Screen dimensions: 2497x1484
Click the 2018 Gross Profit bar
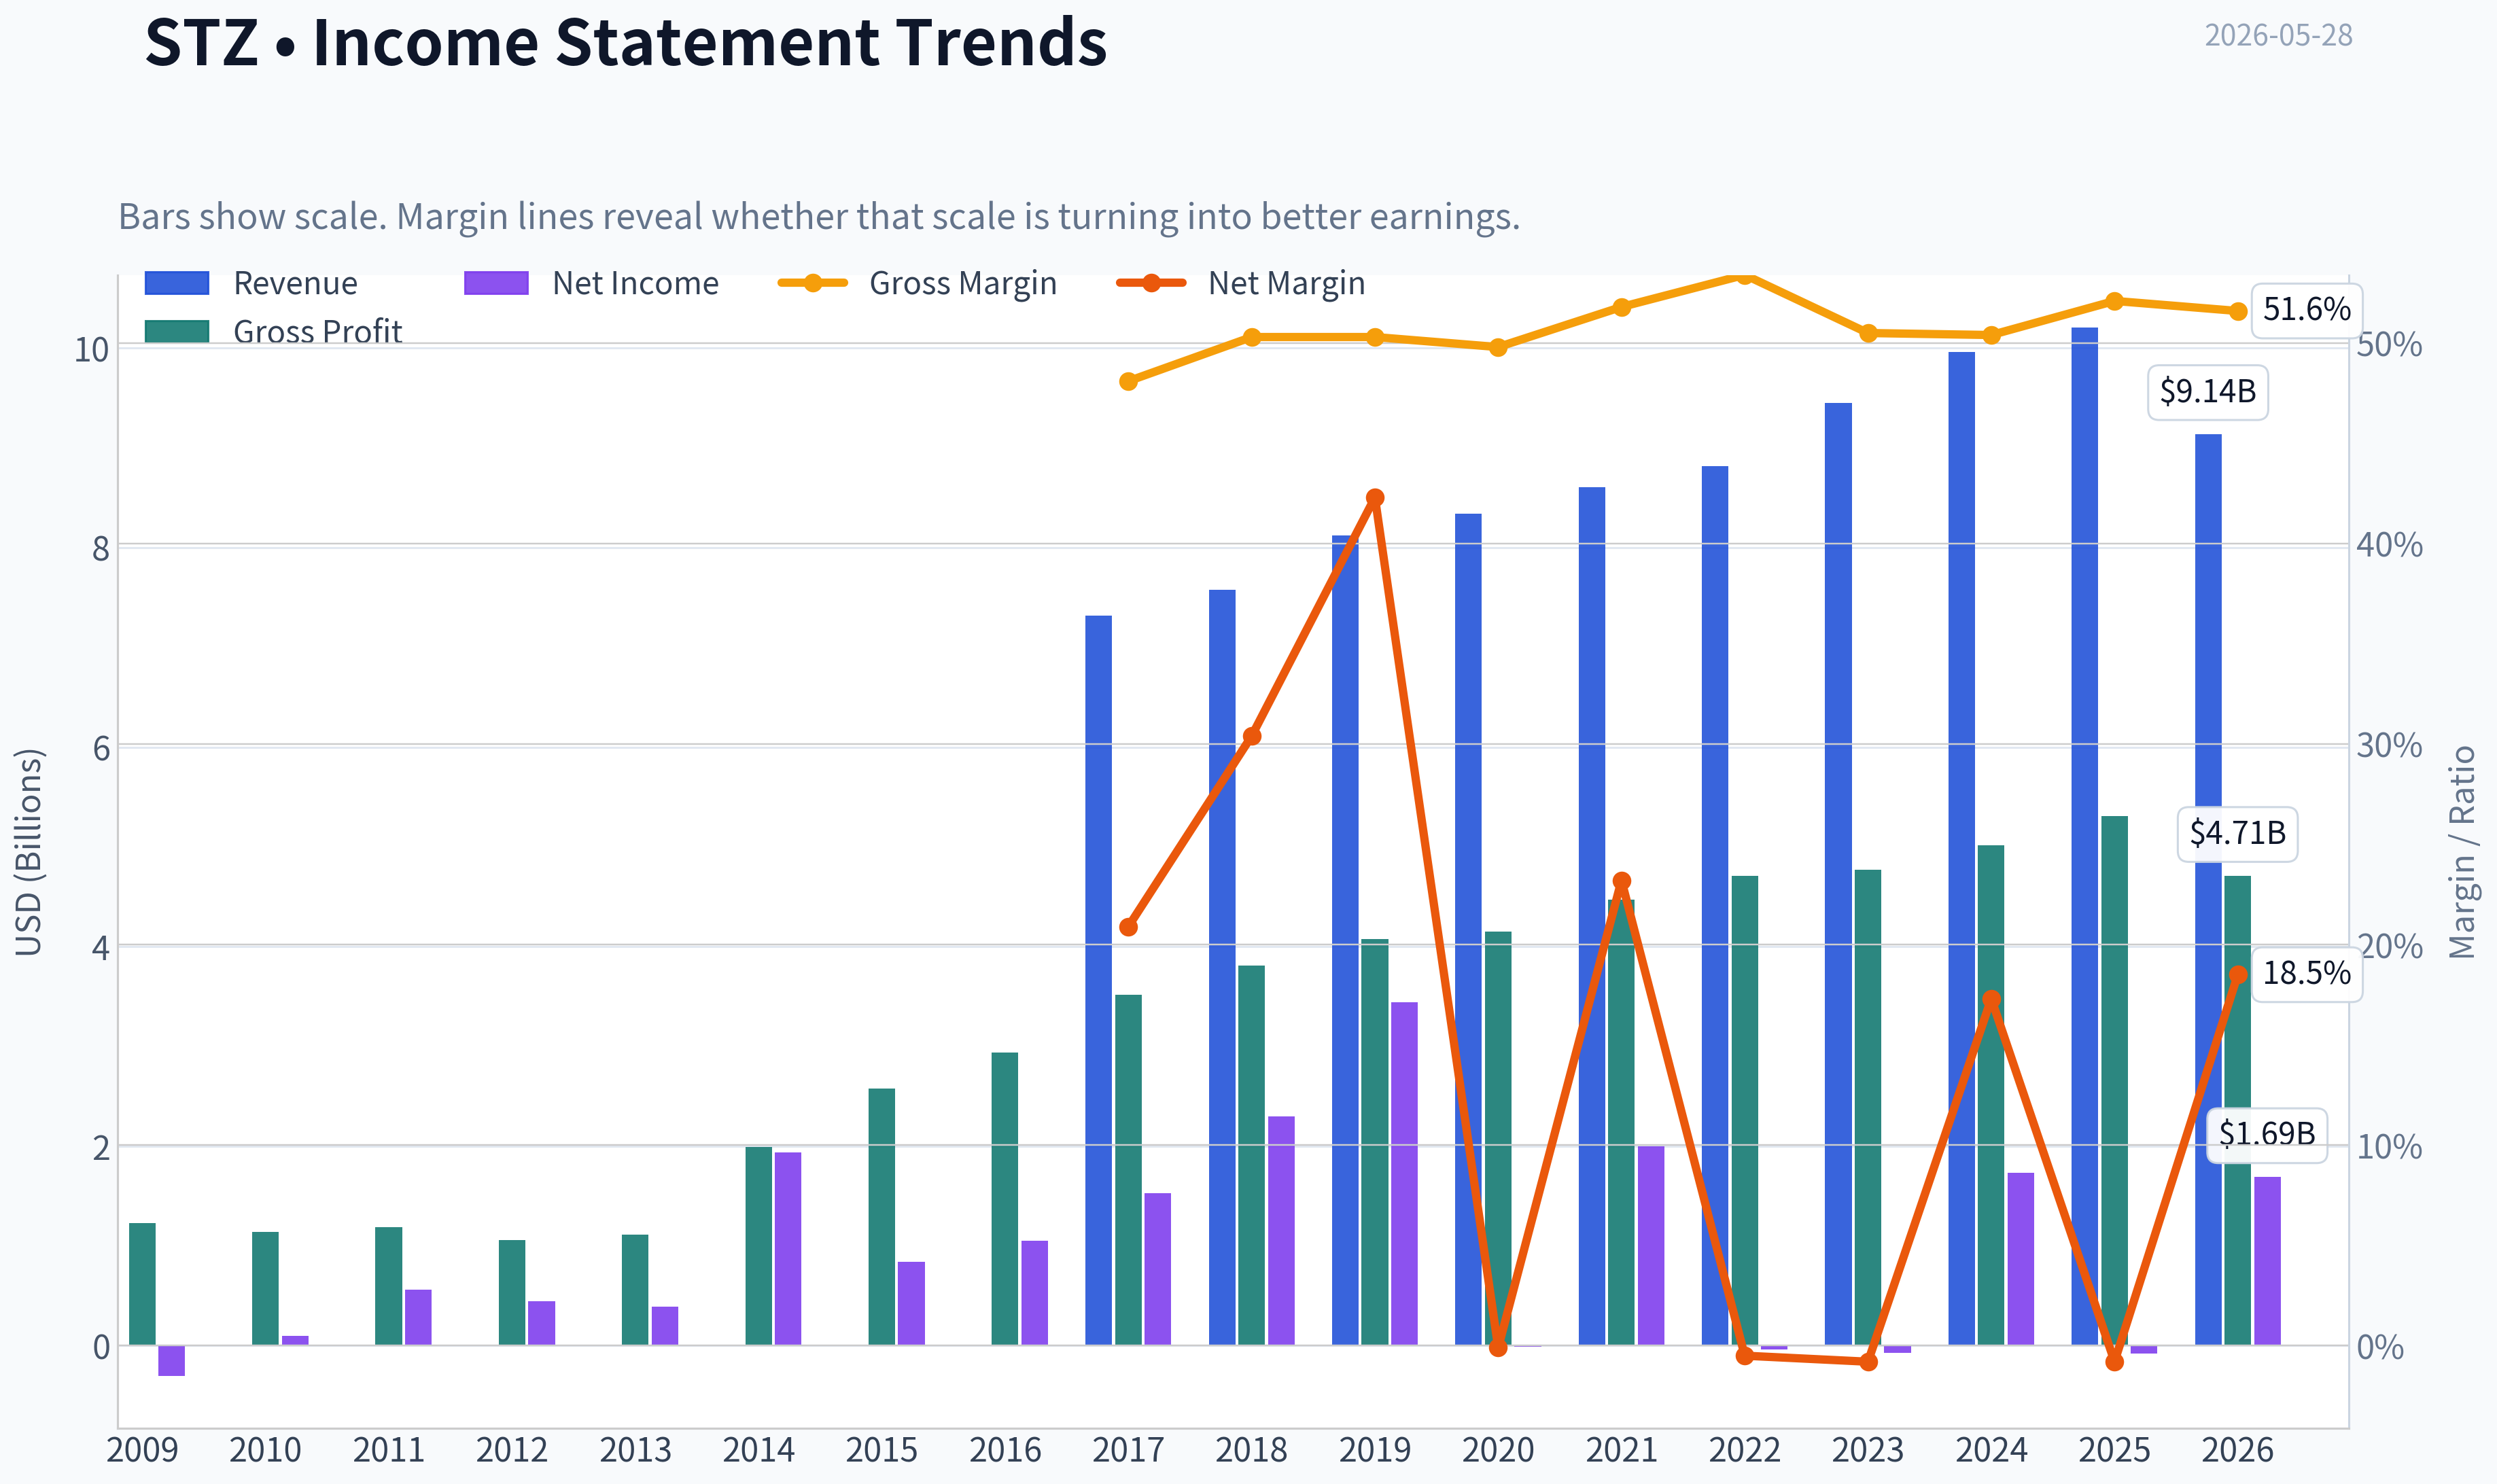(x=1252, y=1155)
